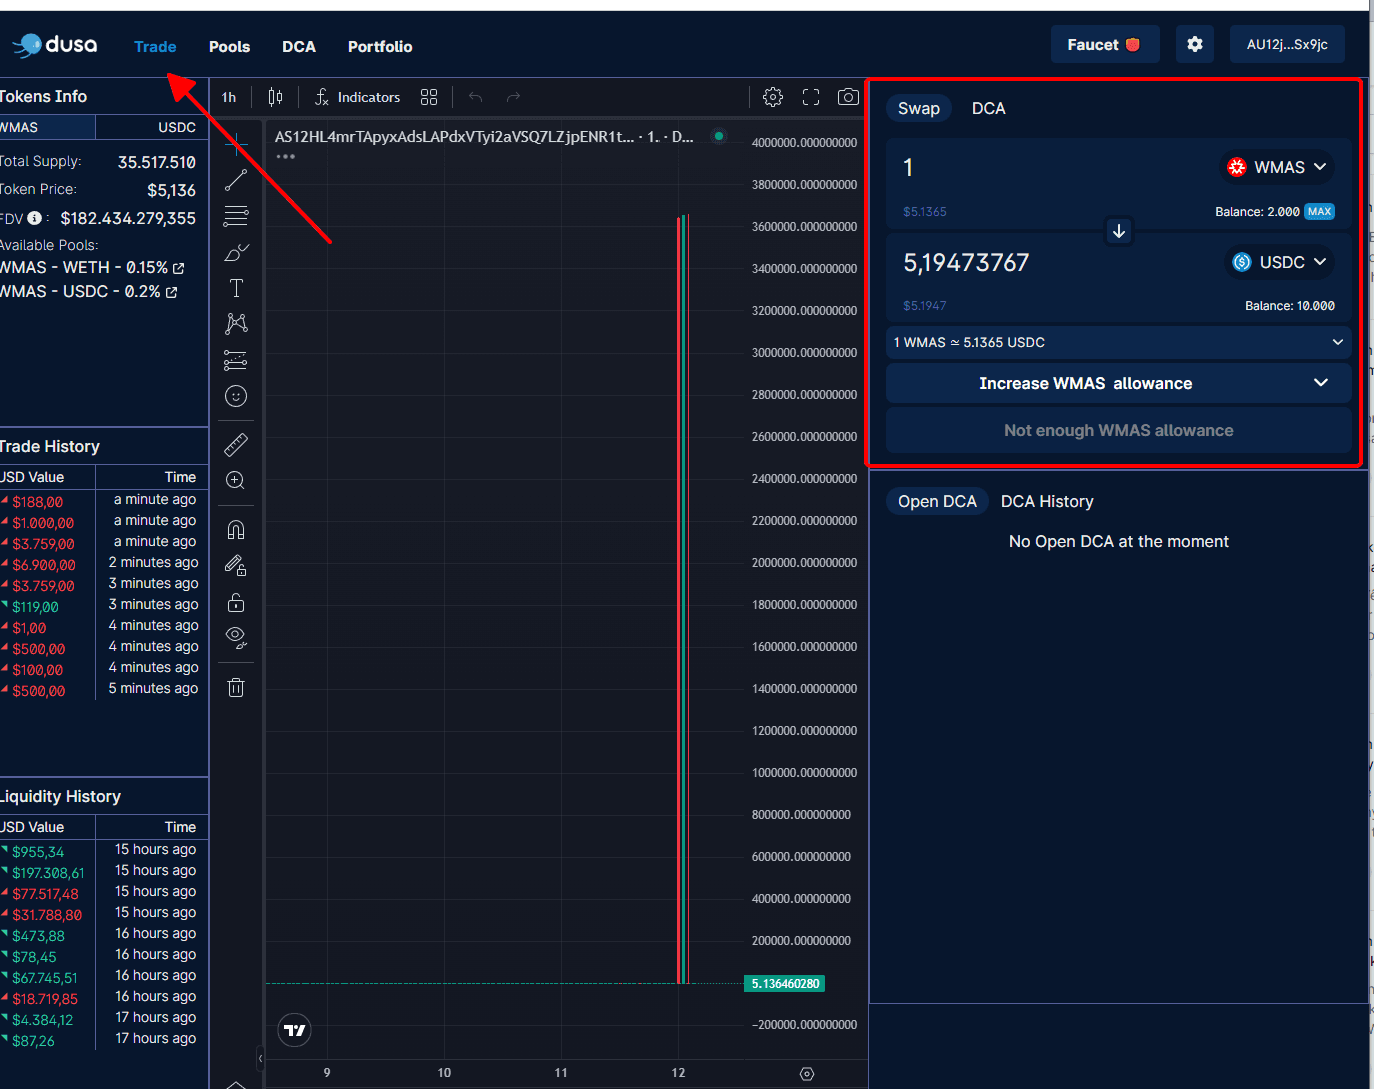Click the dusa logo
This screenshot has height=1089, width=1374.
tap(55, 45)
